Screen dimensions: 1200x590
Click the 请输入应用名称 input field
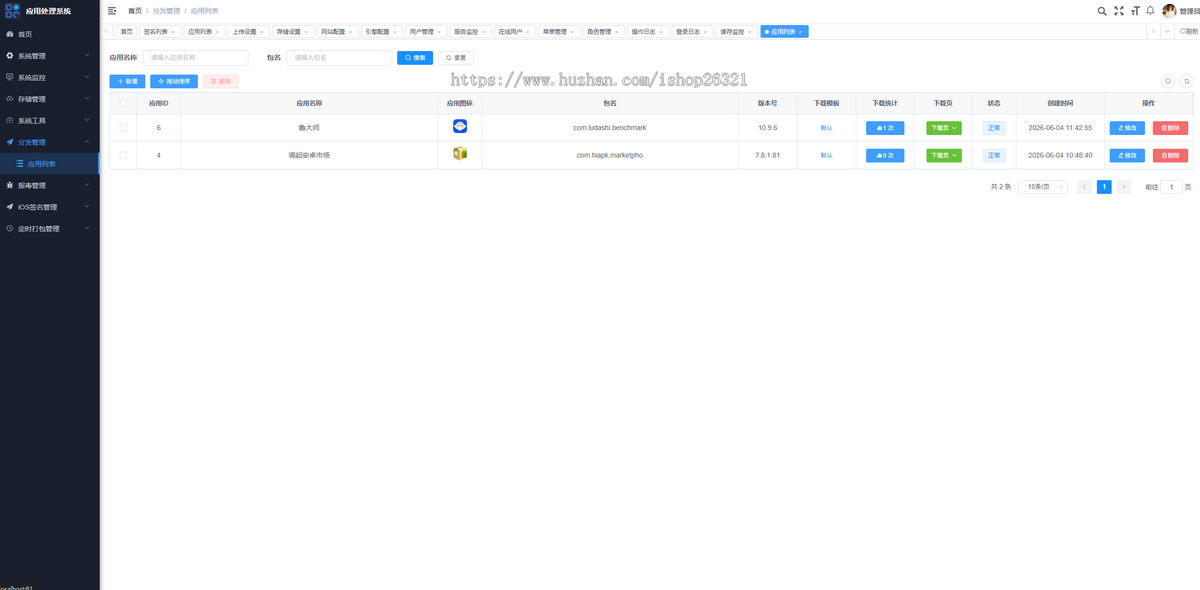[x=196, y=58]
